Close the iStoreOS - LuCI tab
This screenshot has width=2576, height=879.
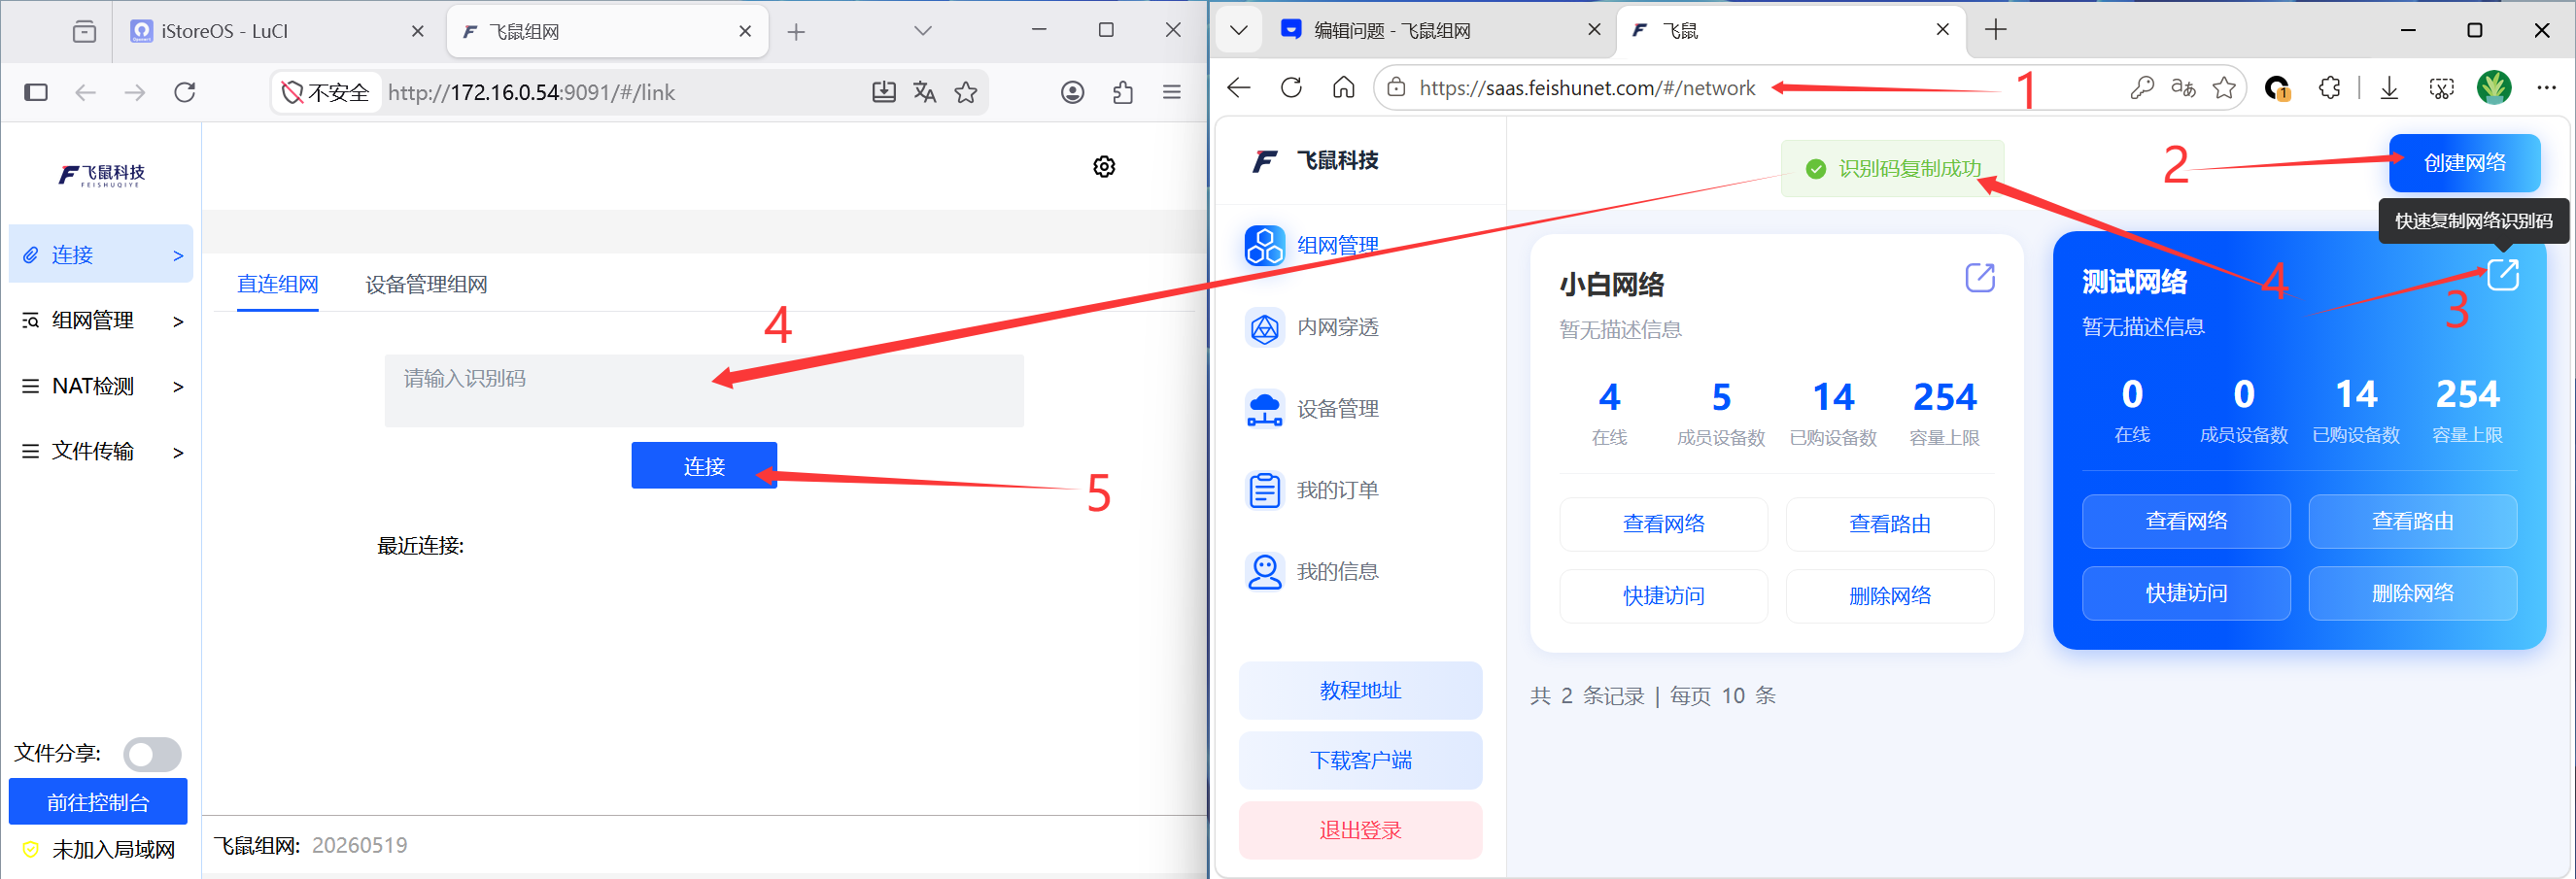(x=418, y=31)
